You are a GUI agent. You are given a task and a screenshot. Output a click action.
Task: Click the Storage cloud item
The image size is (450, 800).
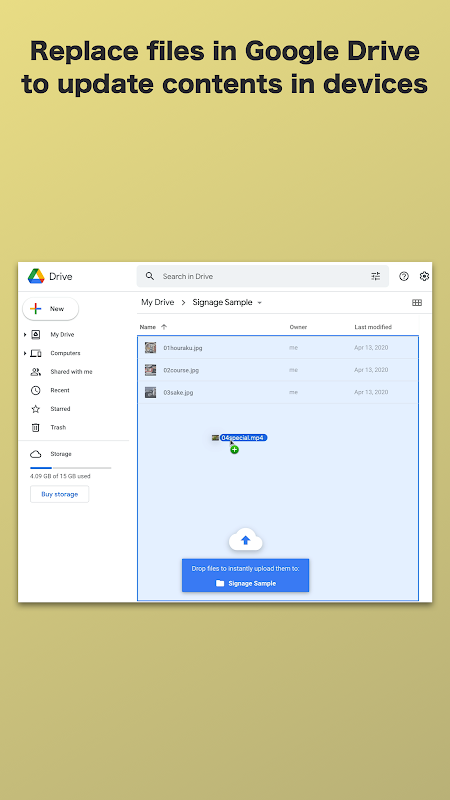[51, 454]
